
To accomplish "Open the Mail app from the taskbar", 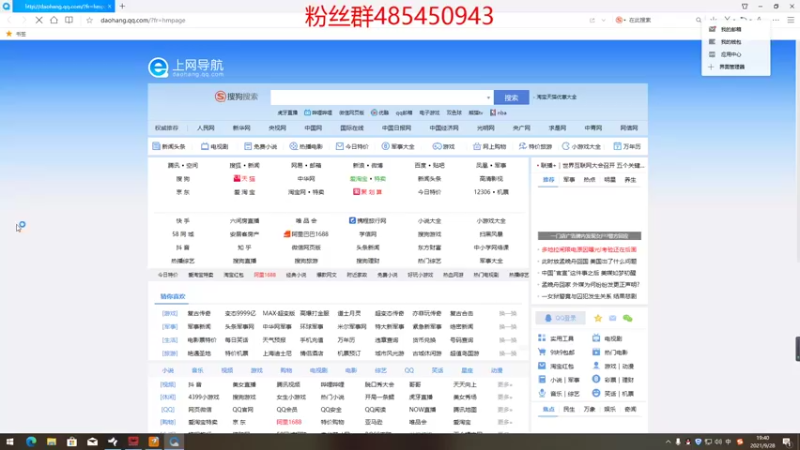I will coord(92,441).
